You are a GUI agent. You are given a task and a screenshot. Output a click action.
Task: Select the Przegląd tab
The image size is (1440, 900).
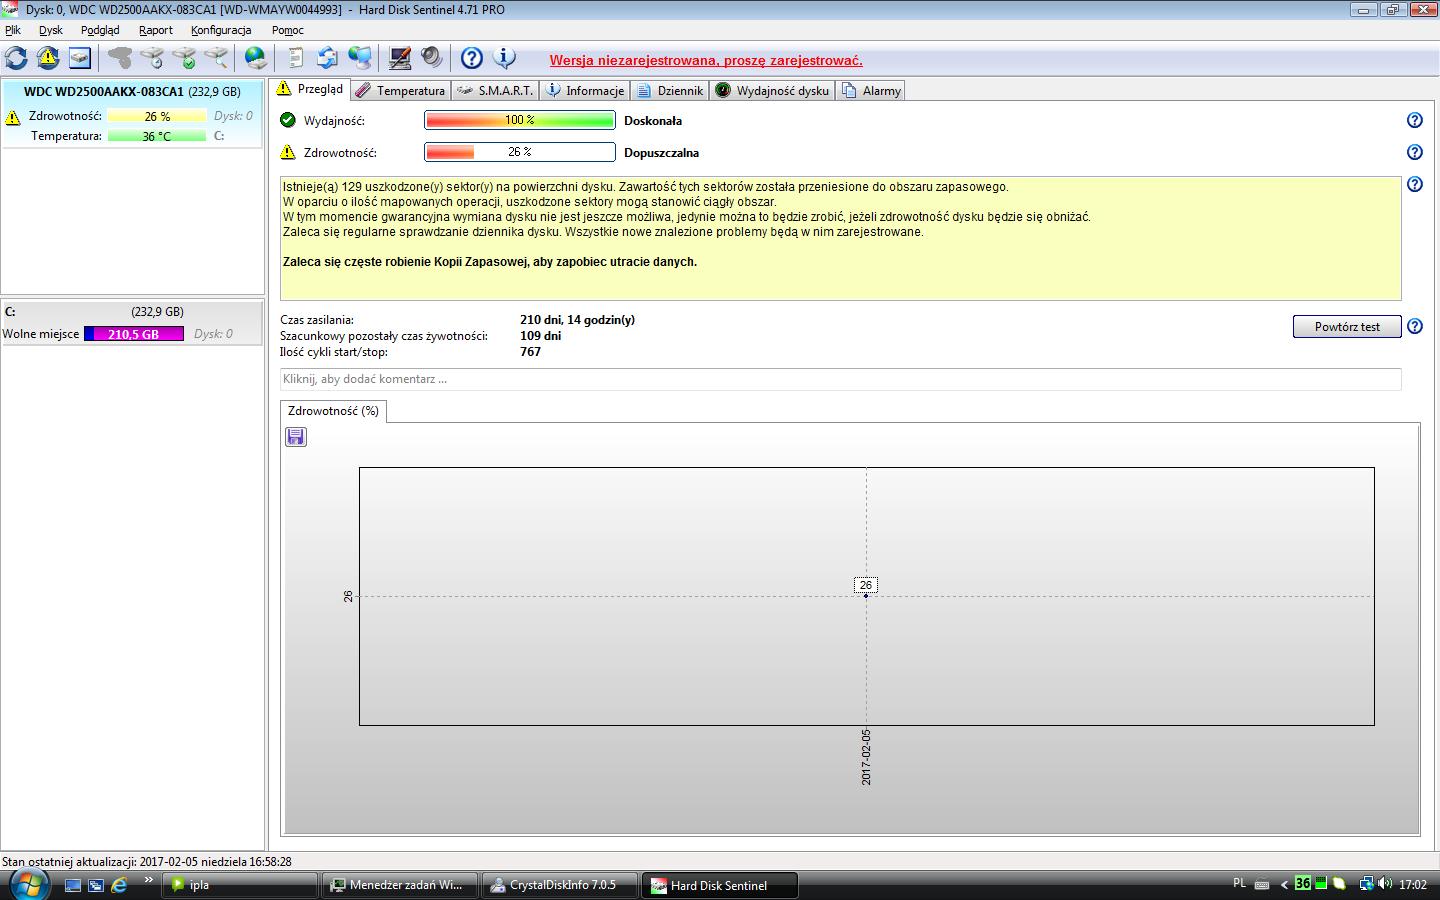310,89
